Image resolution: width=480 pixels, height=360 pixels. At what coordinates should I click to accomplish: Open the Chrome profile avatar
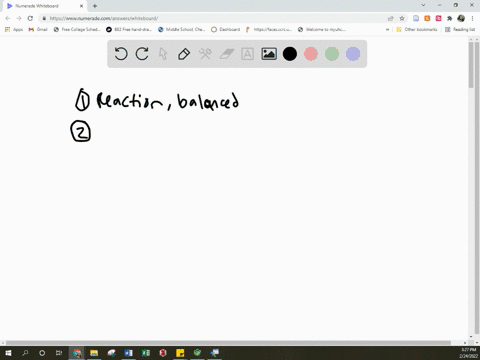click(461, 18)
